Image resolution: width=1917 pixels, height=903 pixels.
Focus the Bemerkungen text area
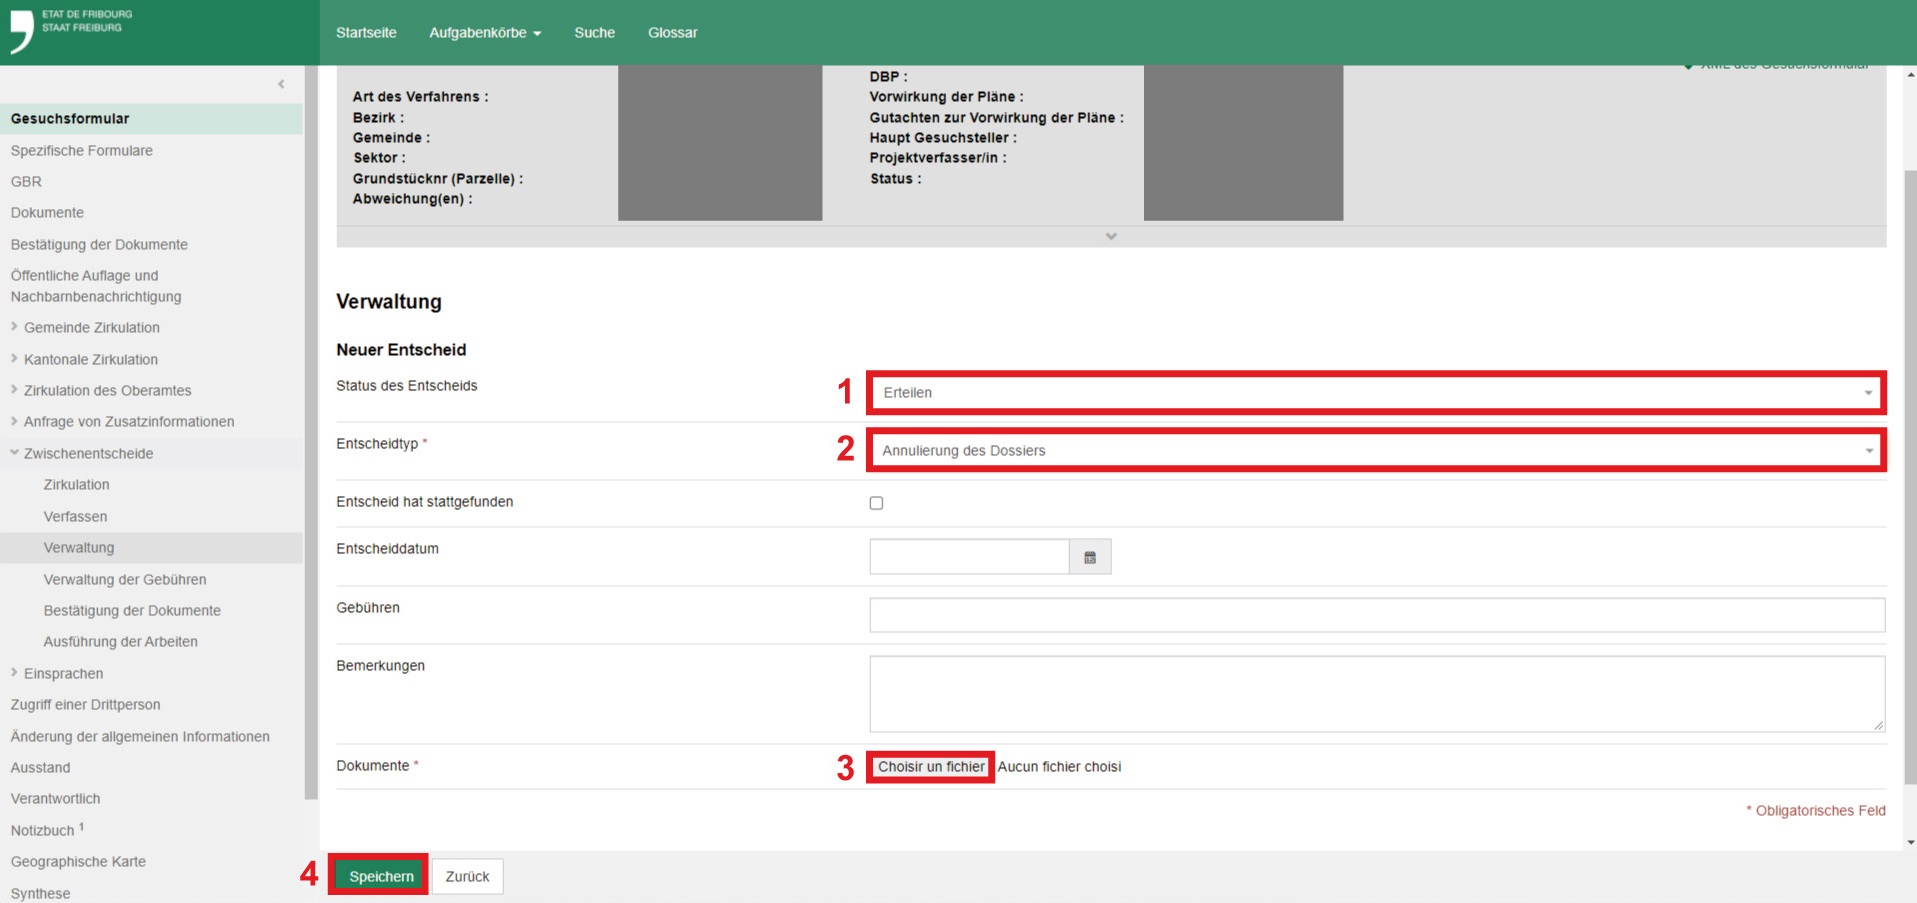tap(1376, 693)
